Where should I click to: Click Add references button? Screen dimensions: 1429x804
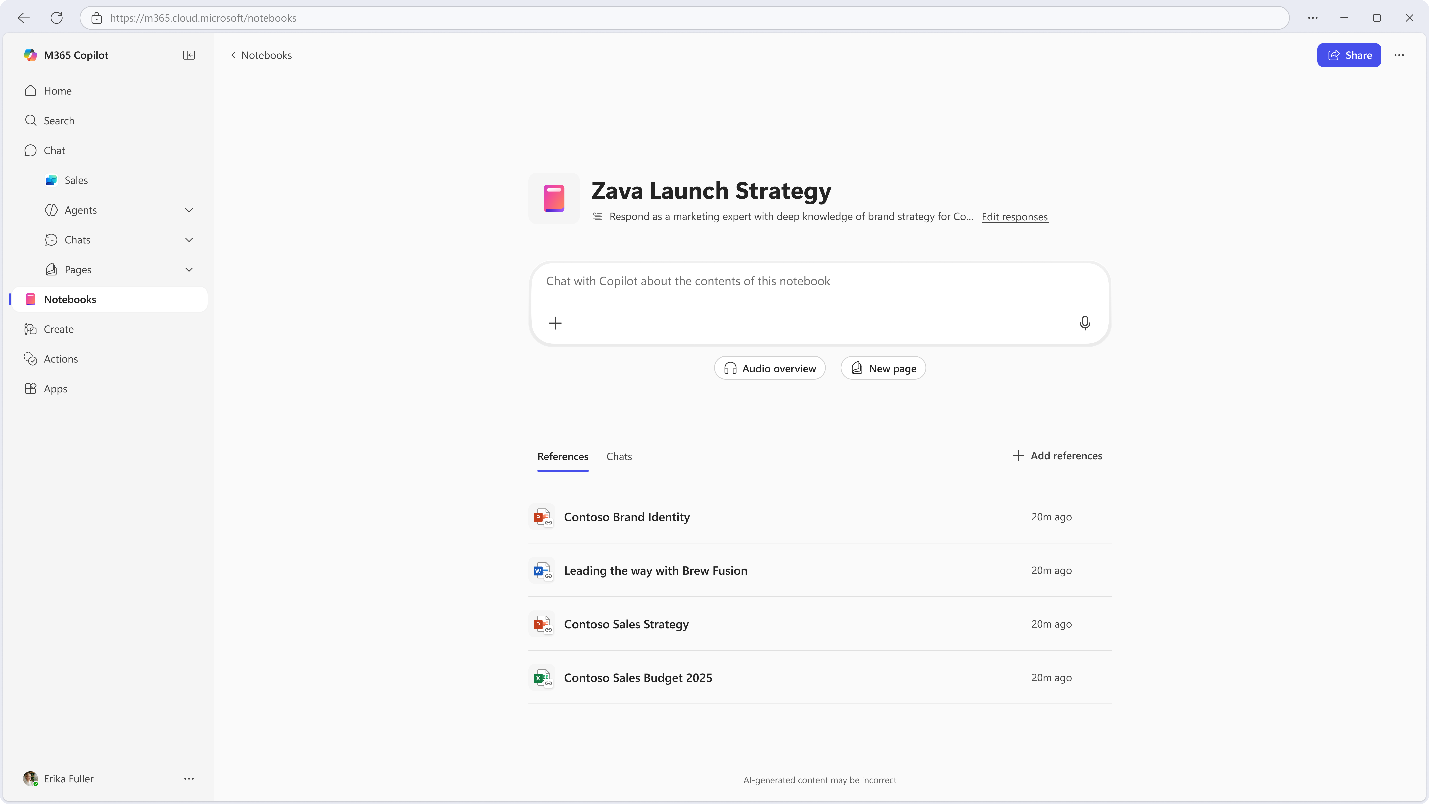point(1058,456)
